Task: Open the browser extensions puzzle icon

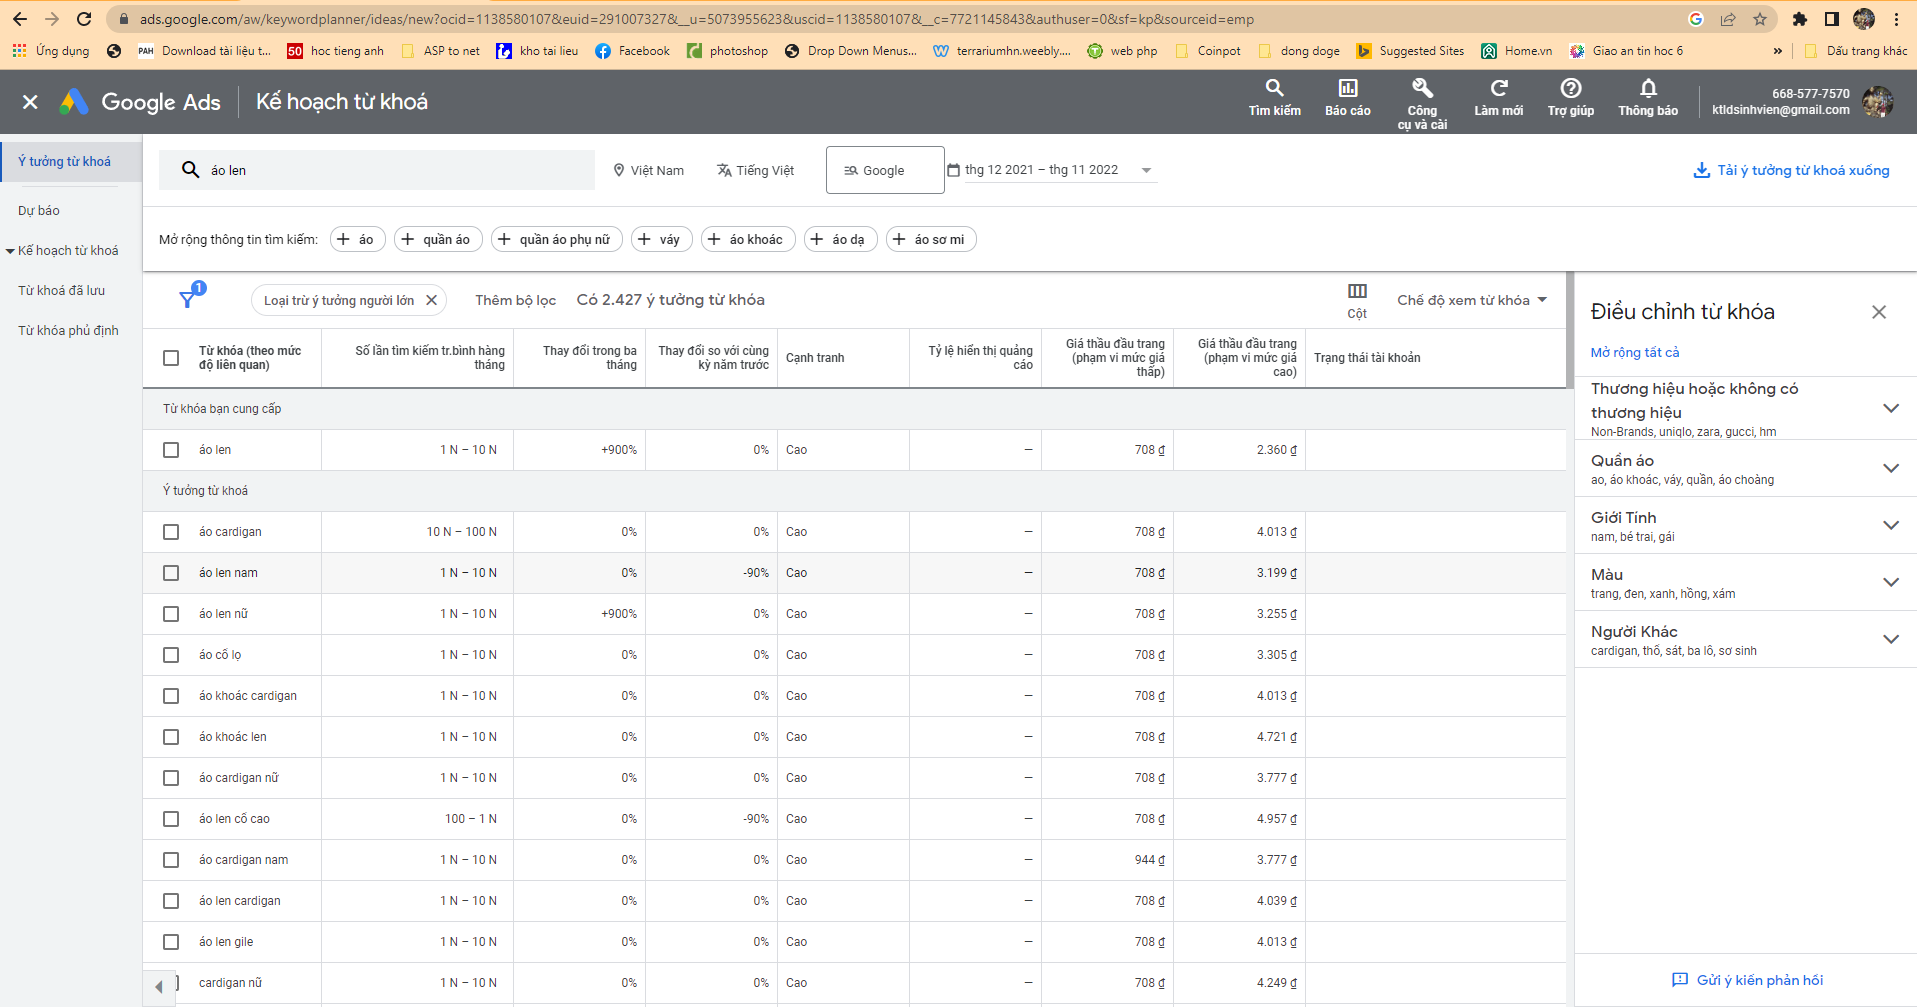Action: (1800, 19)
